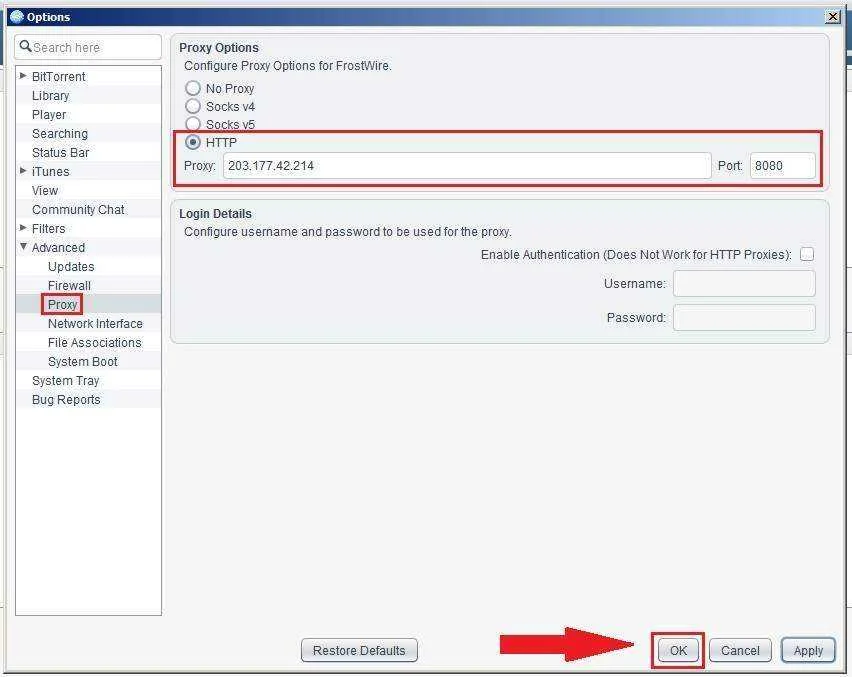This screenshot has height=677, width=852.
Task: Click the Proxy address field
Action: 467,166
